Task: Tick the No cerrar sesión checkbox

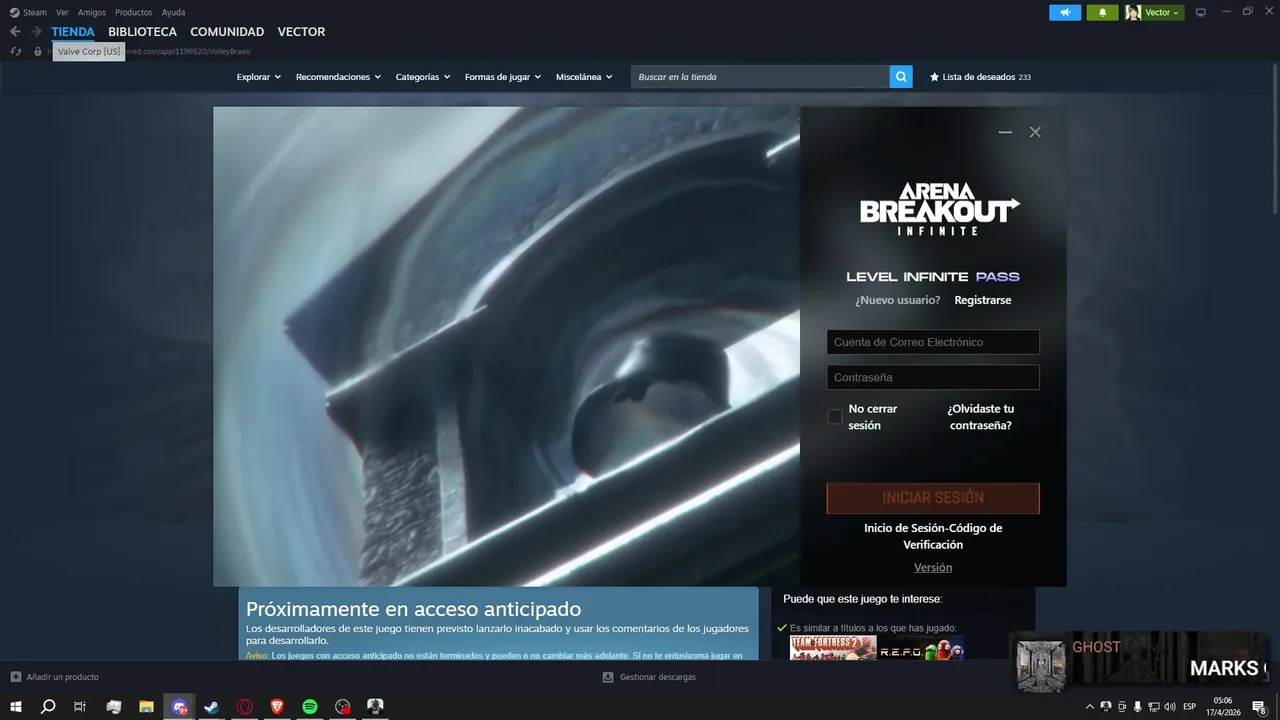Action: (835, 417)
